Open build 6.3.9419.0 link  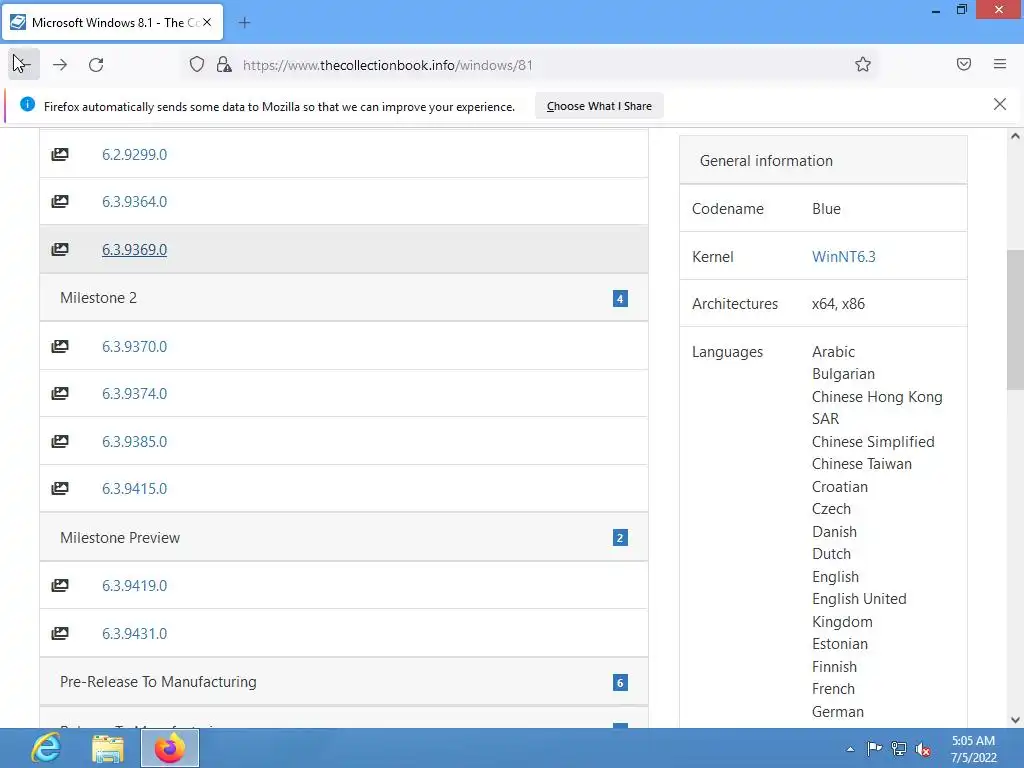pyautogui.click(x=134, y=586)
